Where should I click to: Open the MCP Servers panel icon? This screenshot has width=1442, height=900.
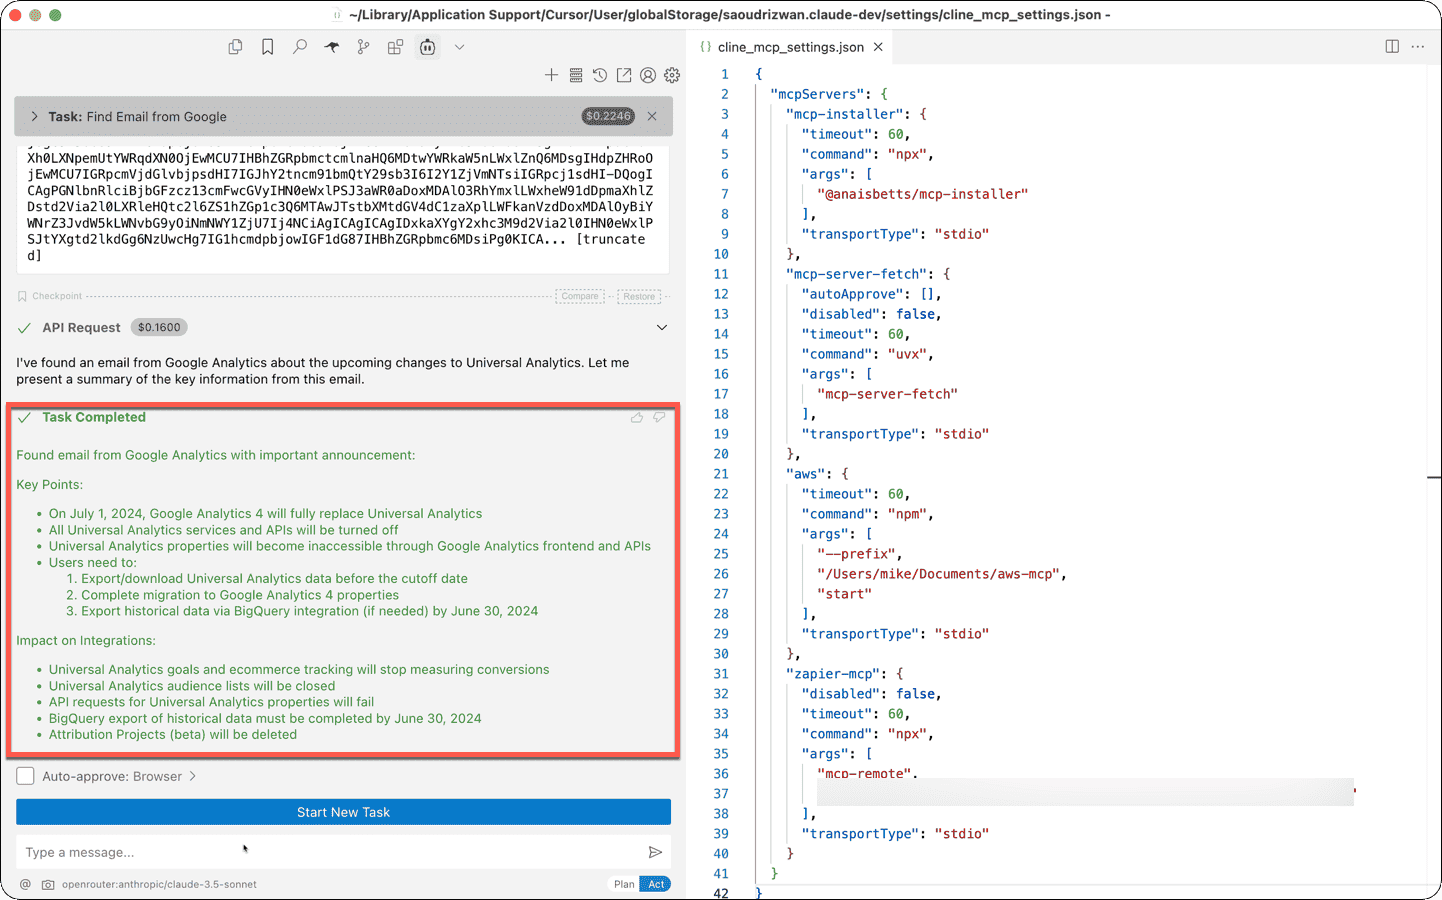click(x=575, y=75)
